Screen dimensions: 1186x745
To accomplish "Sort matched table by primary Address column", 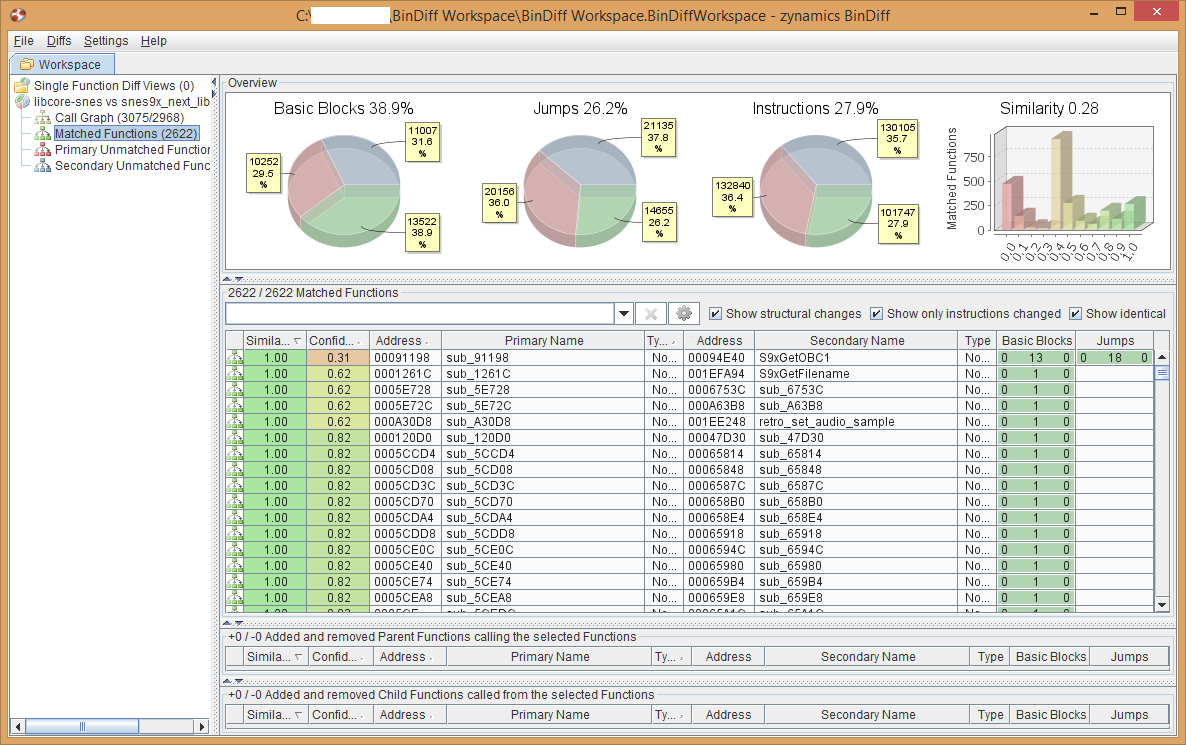I will click(x=405, y=340).
